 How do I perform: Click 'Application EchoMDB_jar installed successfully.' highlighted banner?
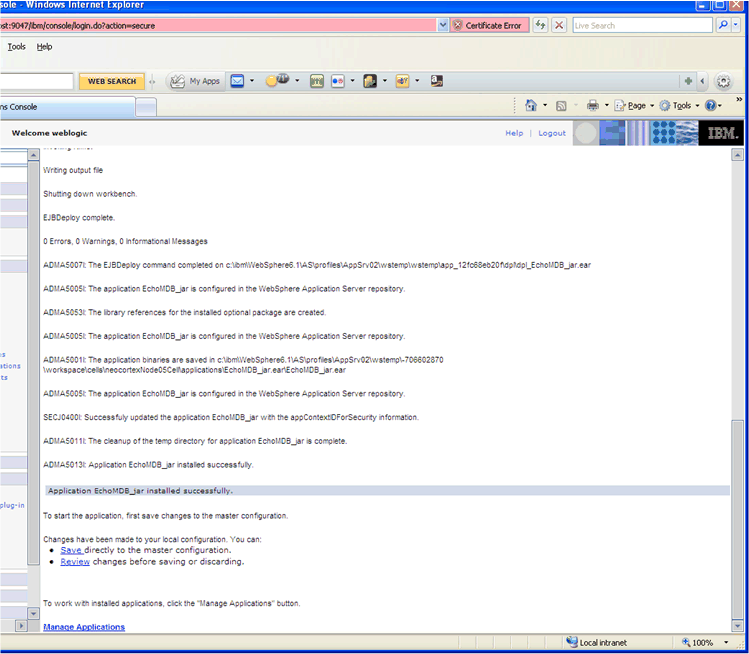(x=387, y=491)
